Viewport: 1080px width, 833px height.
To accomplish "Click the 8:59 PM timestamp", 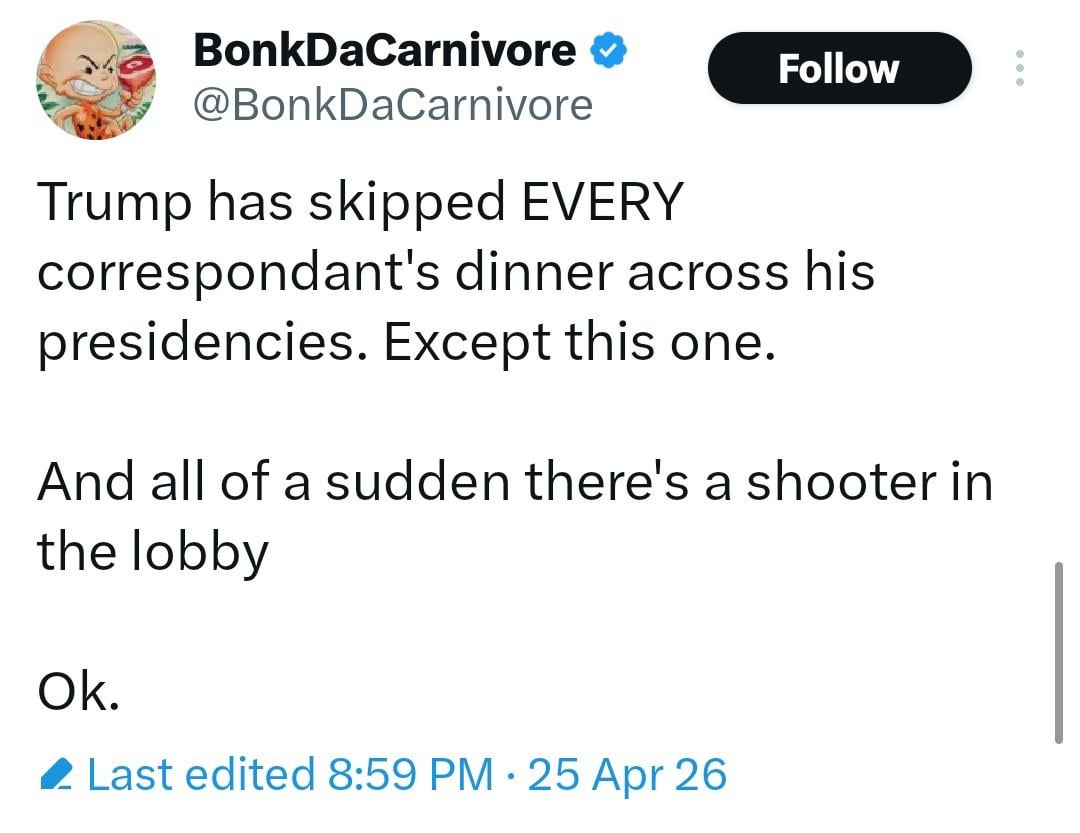I will pos(410,775).
